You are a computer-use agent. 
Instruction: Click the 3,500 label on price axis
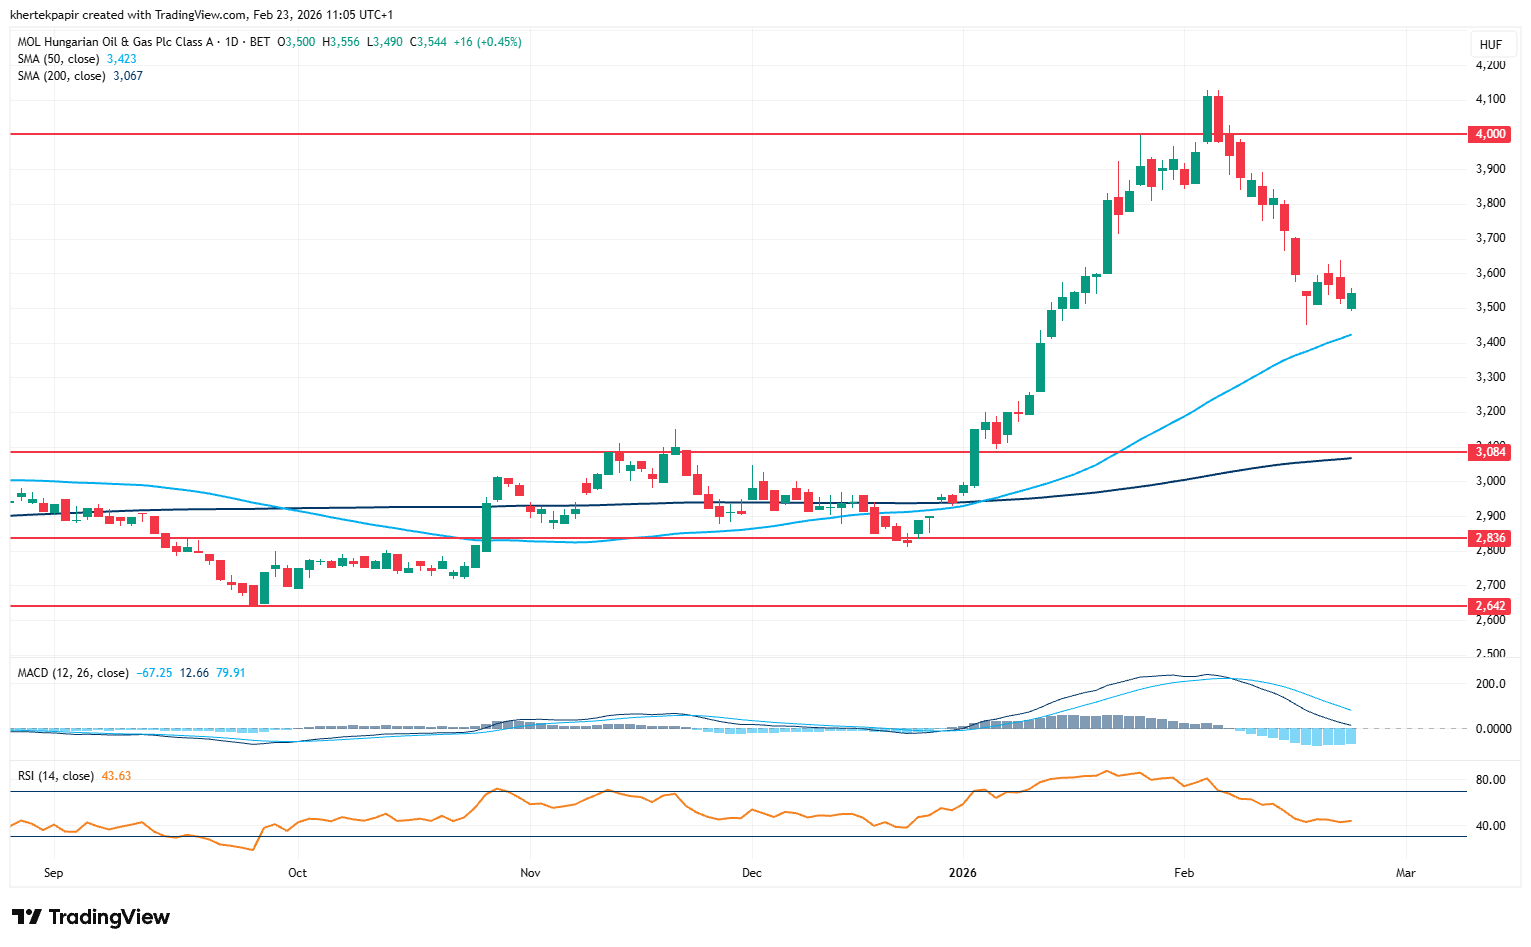1490,307
